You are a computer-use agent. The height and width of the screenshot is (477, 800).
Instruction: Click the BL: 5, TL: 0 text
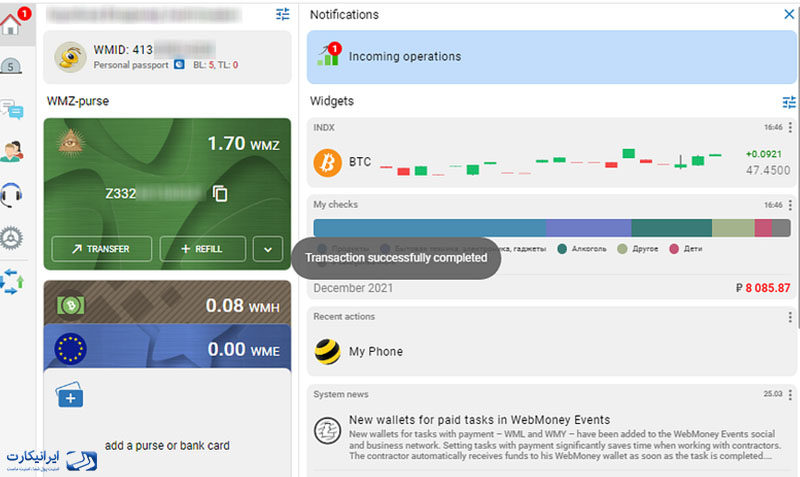215,65
